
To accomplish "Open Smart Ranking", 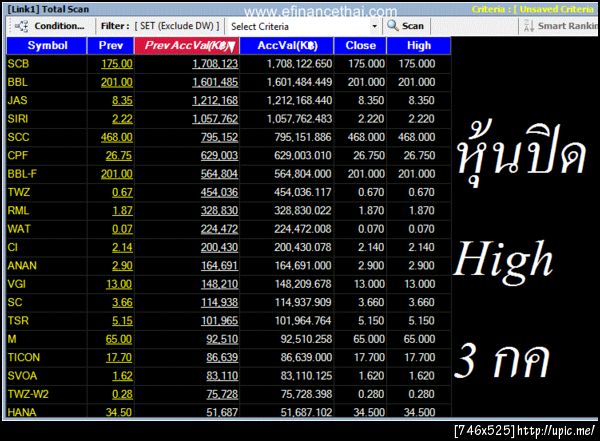I will pos(560,26).
